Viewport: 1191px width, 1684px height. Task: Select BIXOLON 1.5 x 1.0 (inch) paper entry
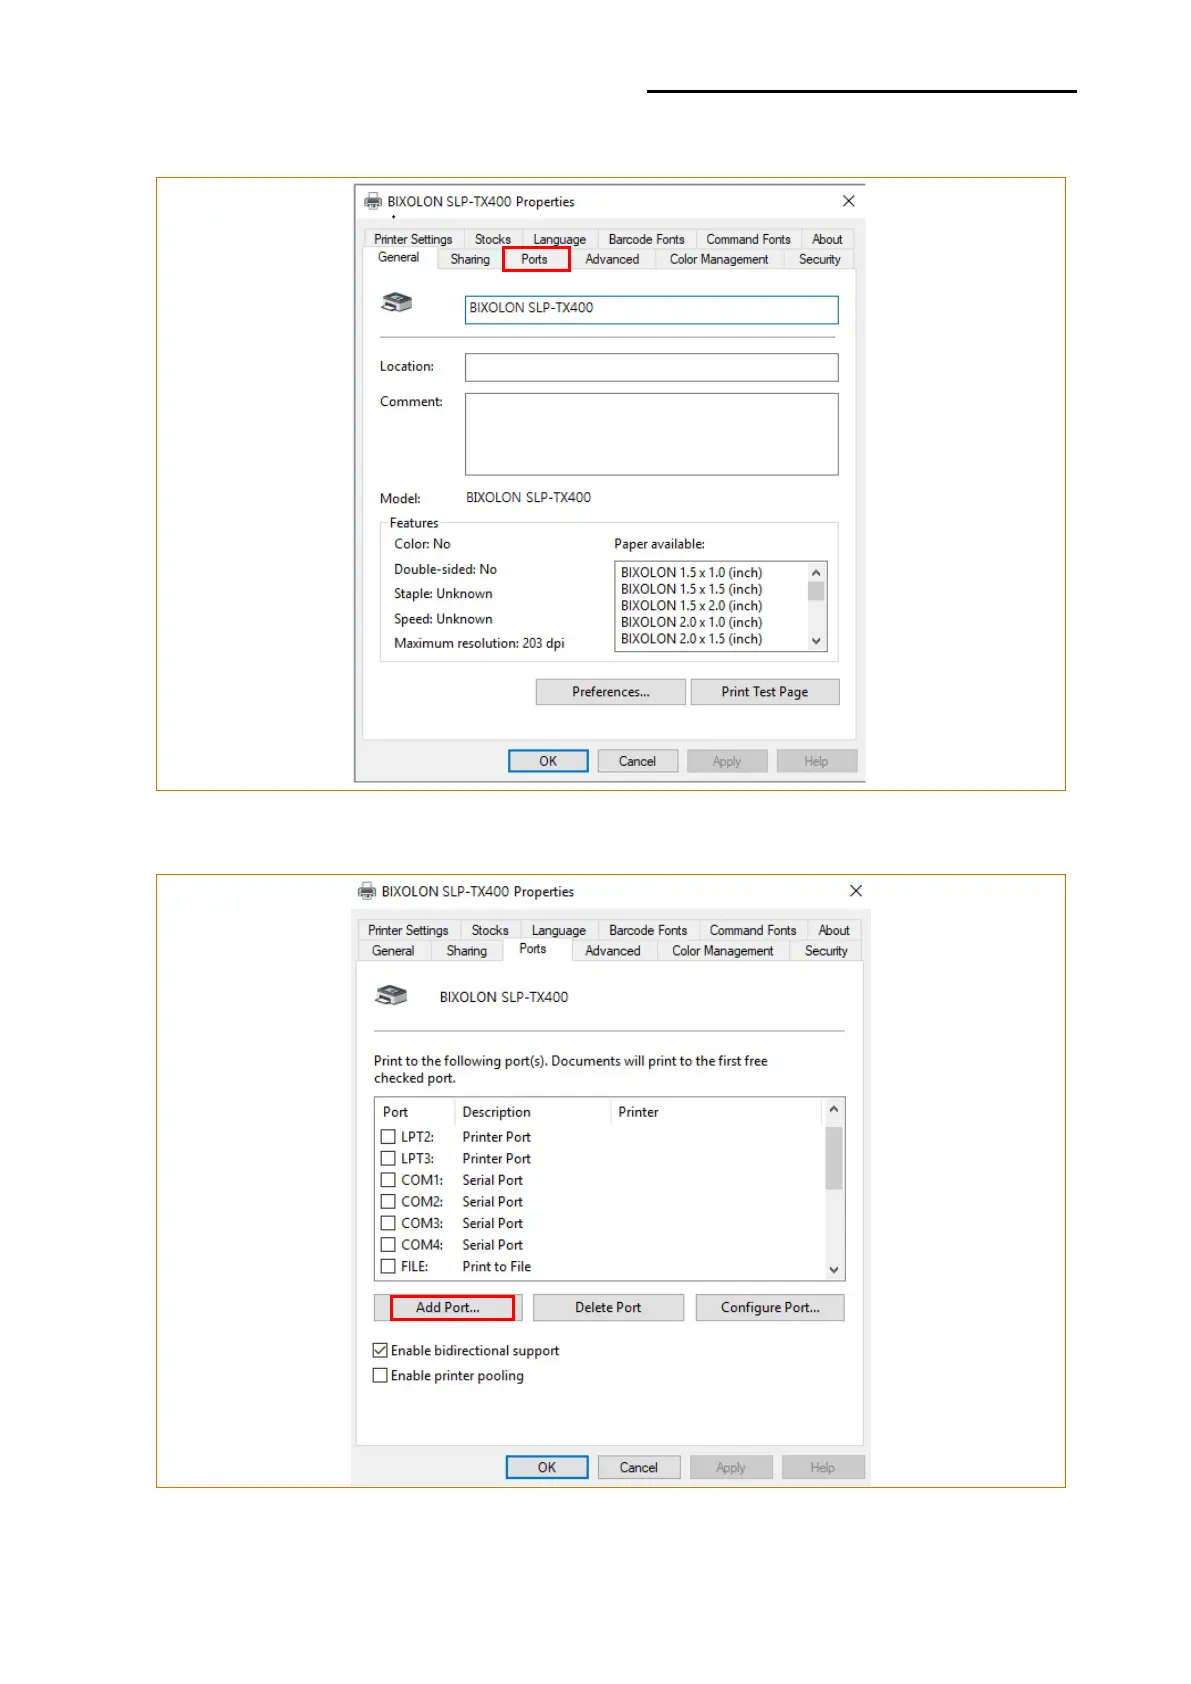tap(691, 572)
